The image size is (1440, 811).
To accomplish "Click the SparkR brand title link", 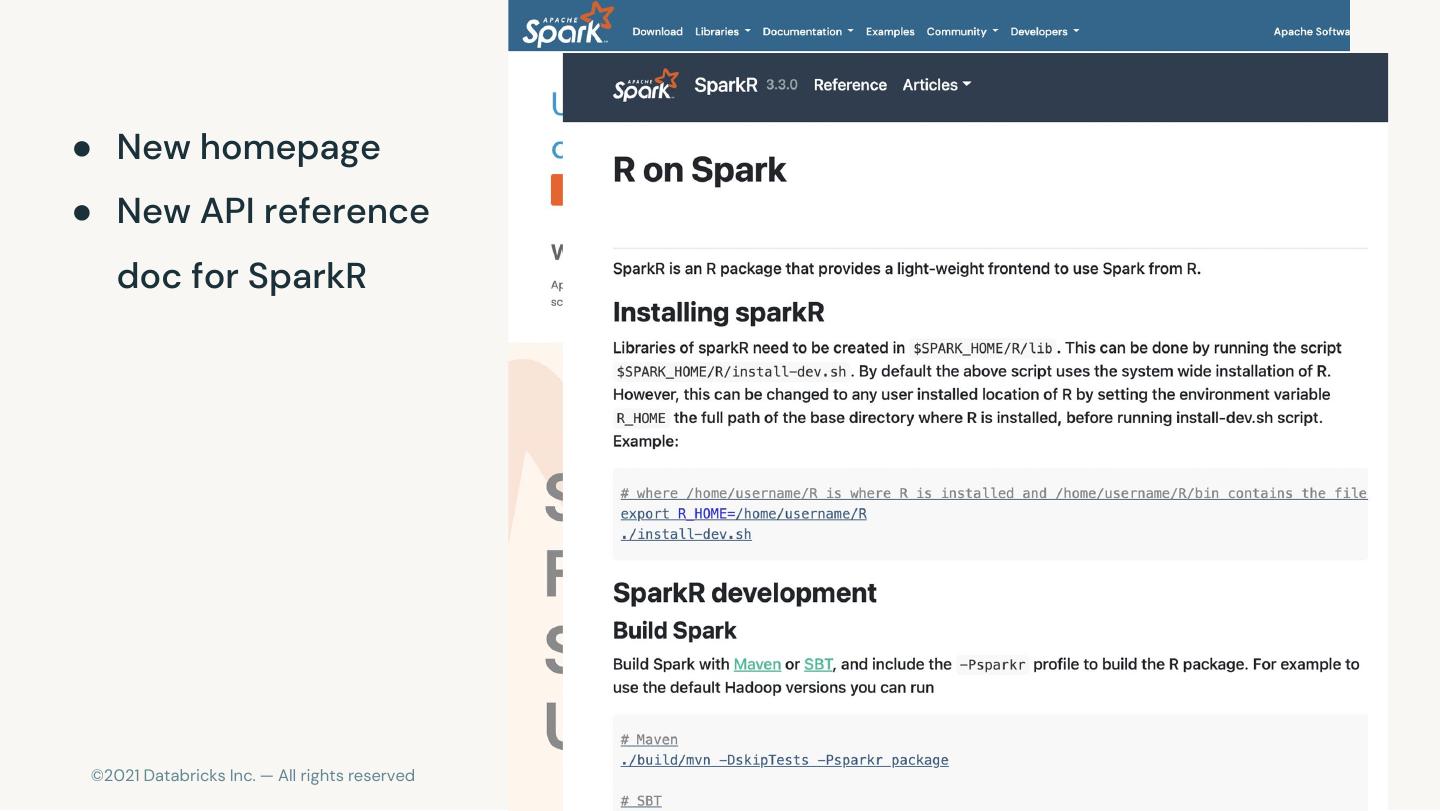I will click(726, 85).
